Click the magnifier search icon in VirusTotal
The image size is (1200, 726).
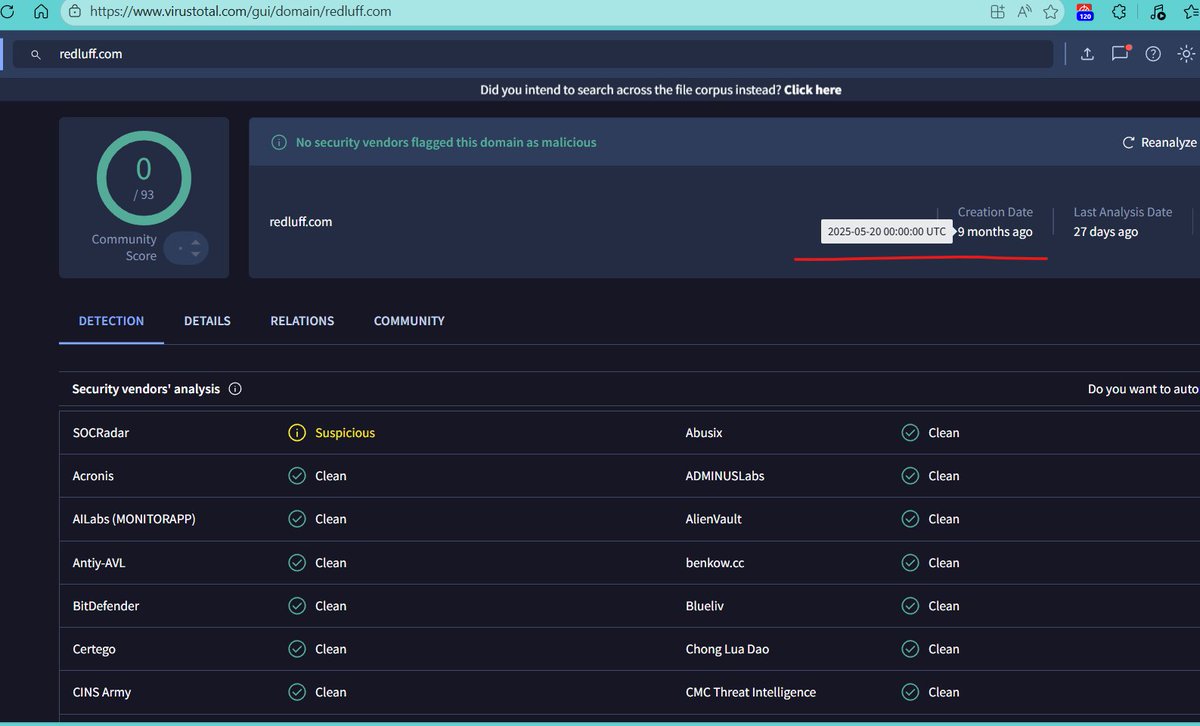point(36,54)
